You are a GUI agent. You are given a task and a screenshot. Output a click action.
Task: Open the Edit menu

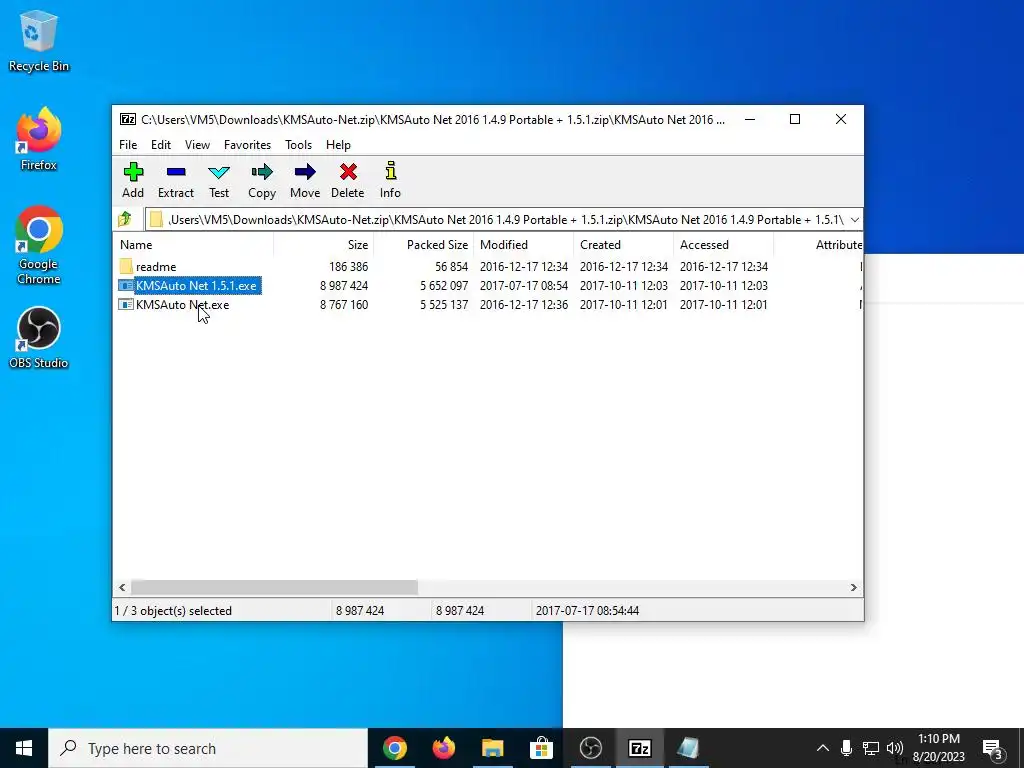tap(161, 145)
